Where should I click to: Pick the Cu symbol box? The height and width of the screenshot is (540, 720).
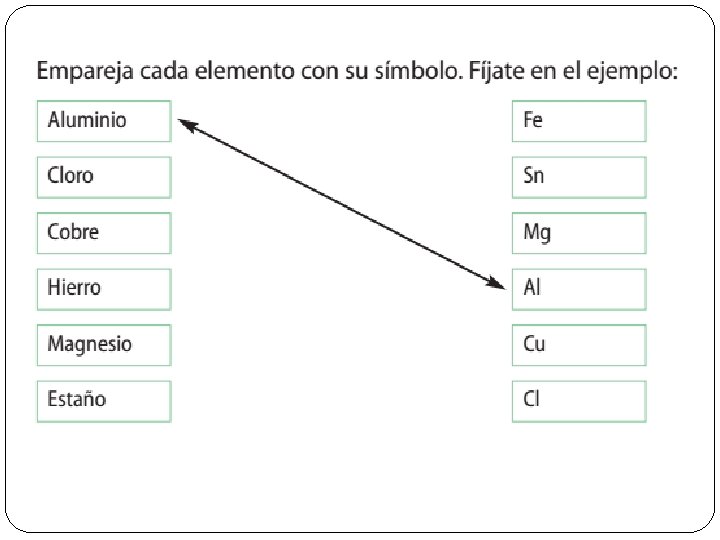pyautogui.click(x=578, y=345)
